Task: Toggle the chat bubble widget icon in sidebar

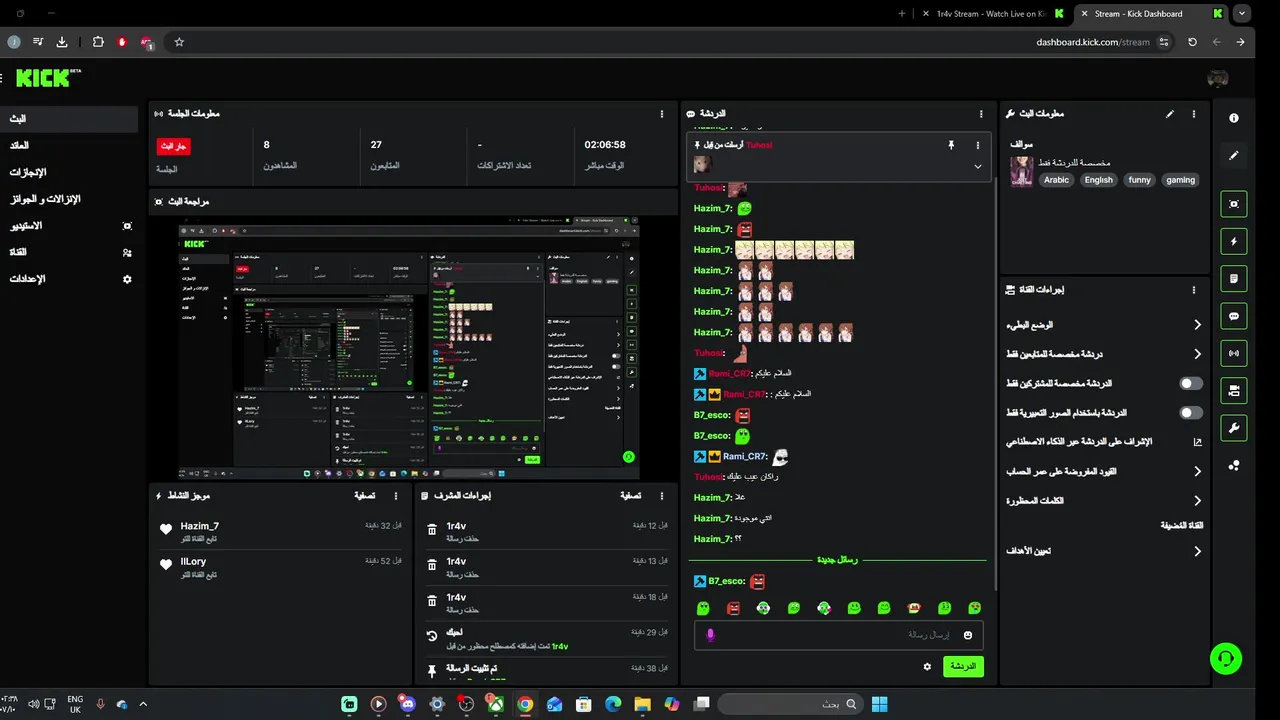Action: (1234, 316)
